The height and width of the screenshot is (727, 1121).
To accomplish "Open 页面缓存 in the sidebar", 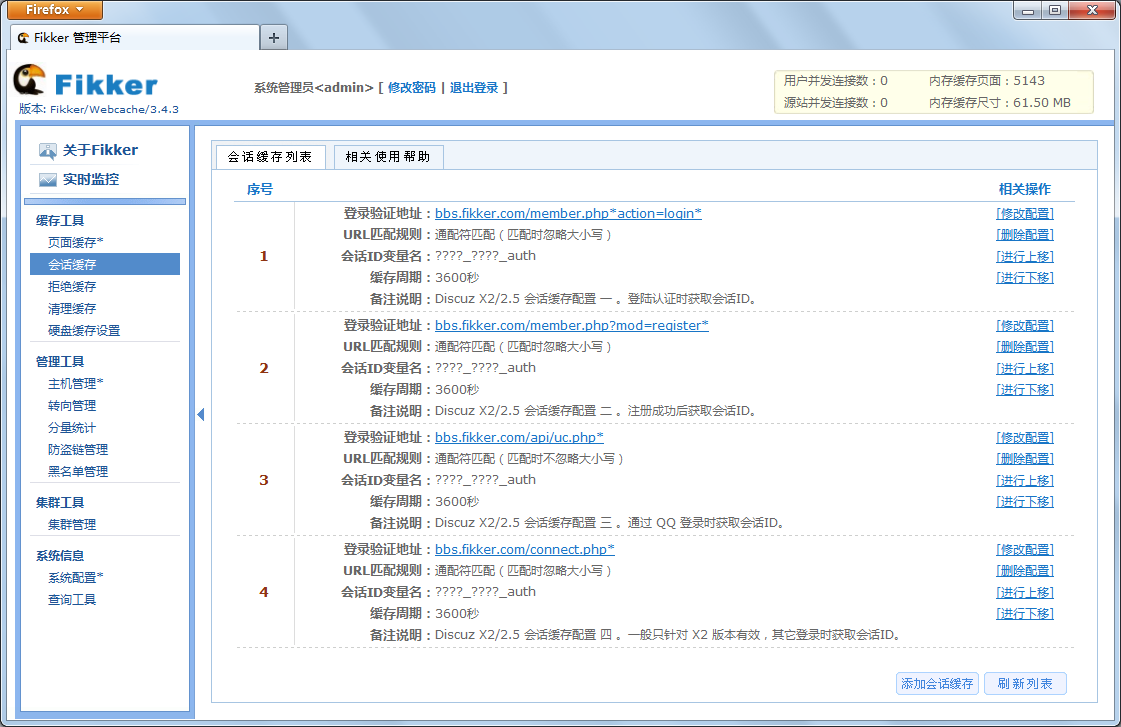I will tap(76, 242).
